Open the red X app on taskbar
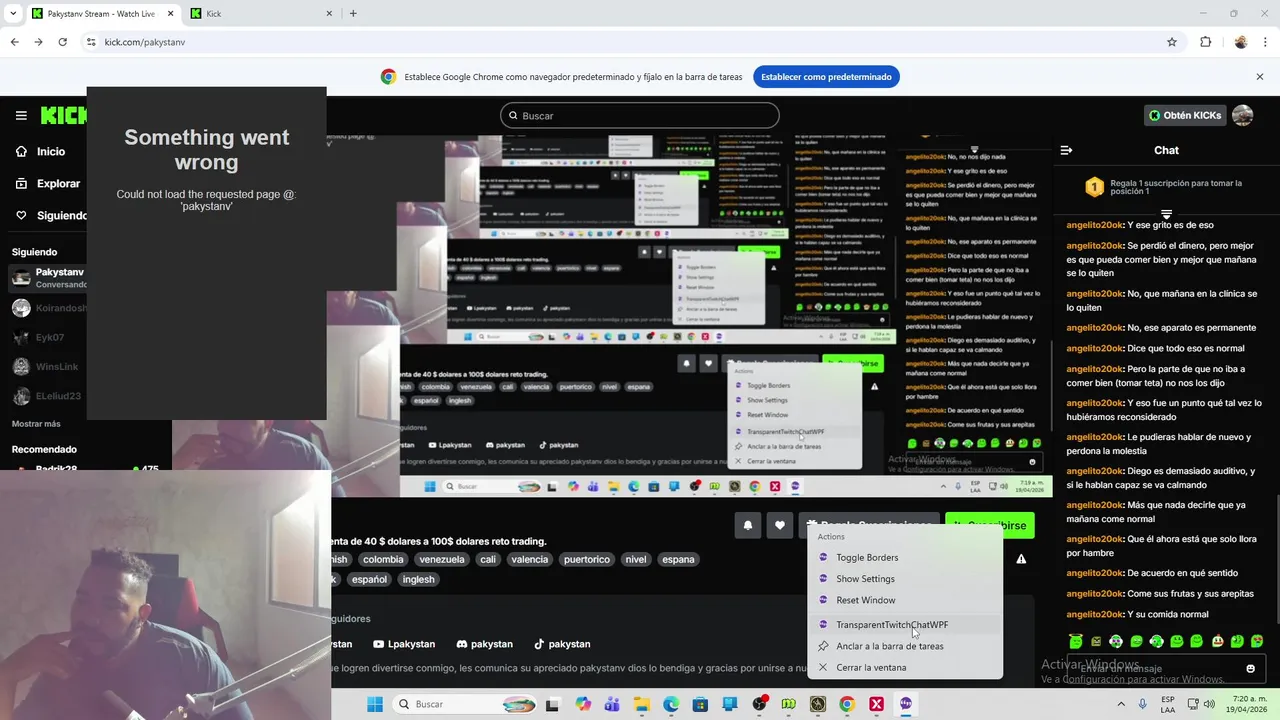The height and width of the screenshot is (720, 1280). point(877,704)
